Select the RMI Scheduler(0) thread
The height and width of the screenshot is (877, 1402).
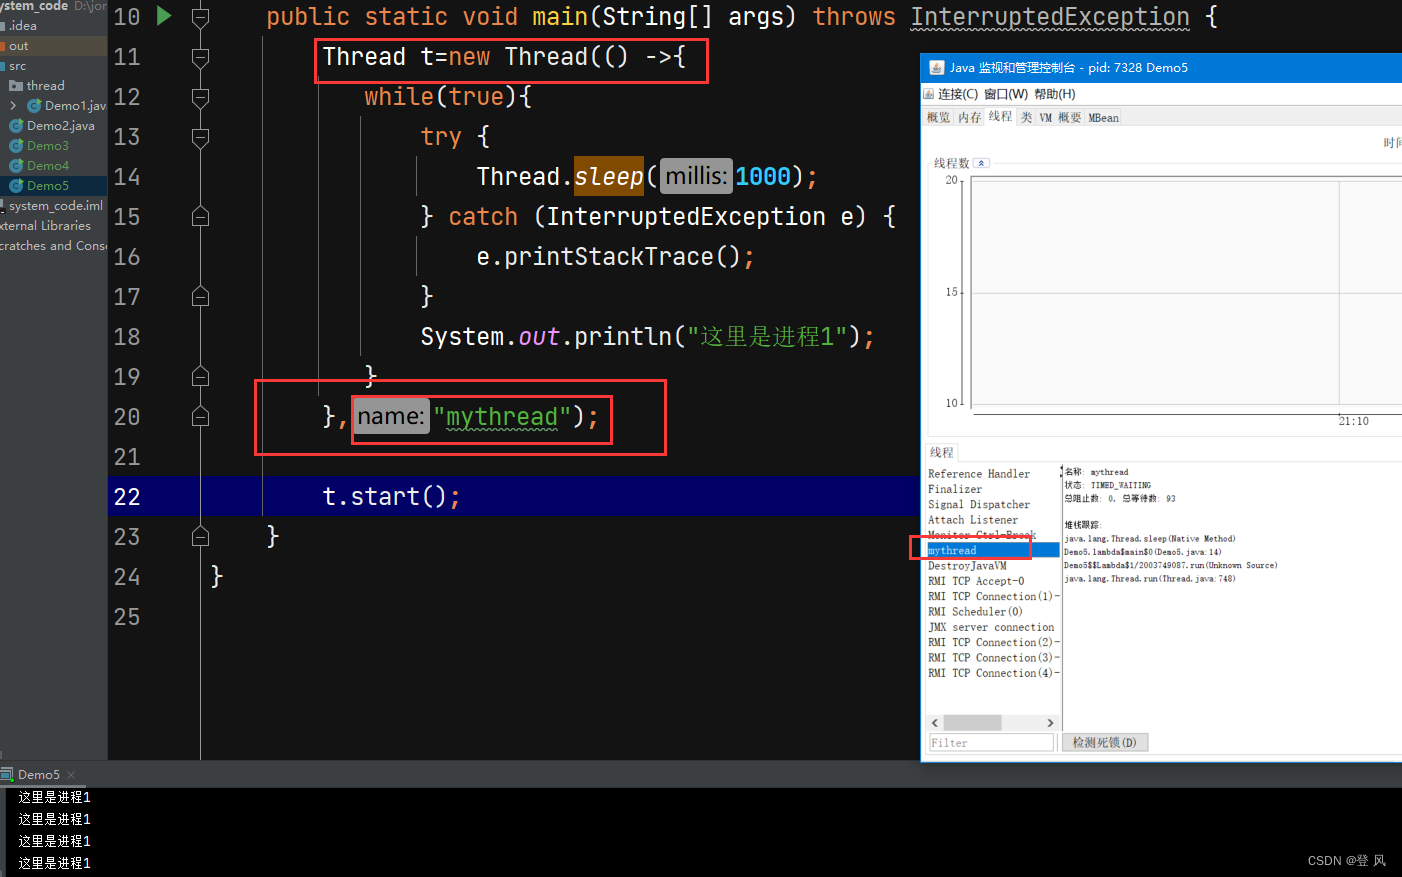[x=975, y=612]
